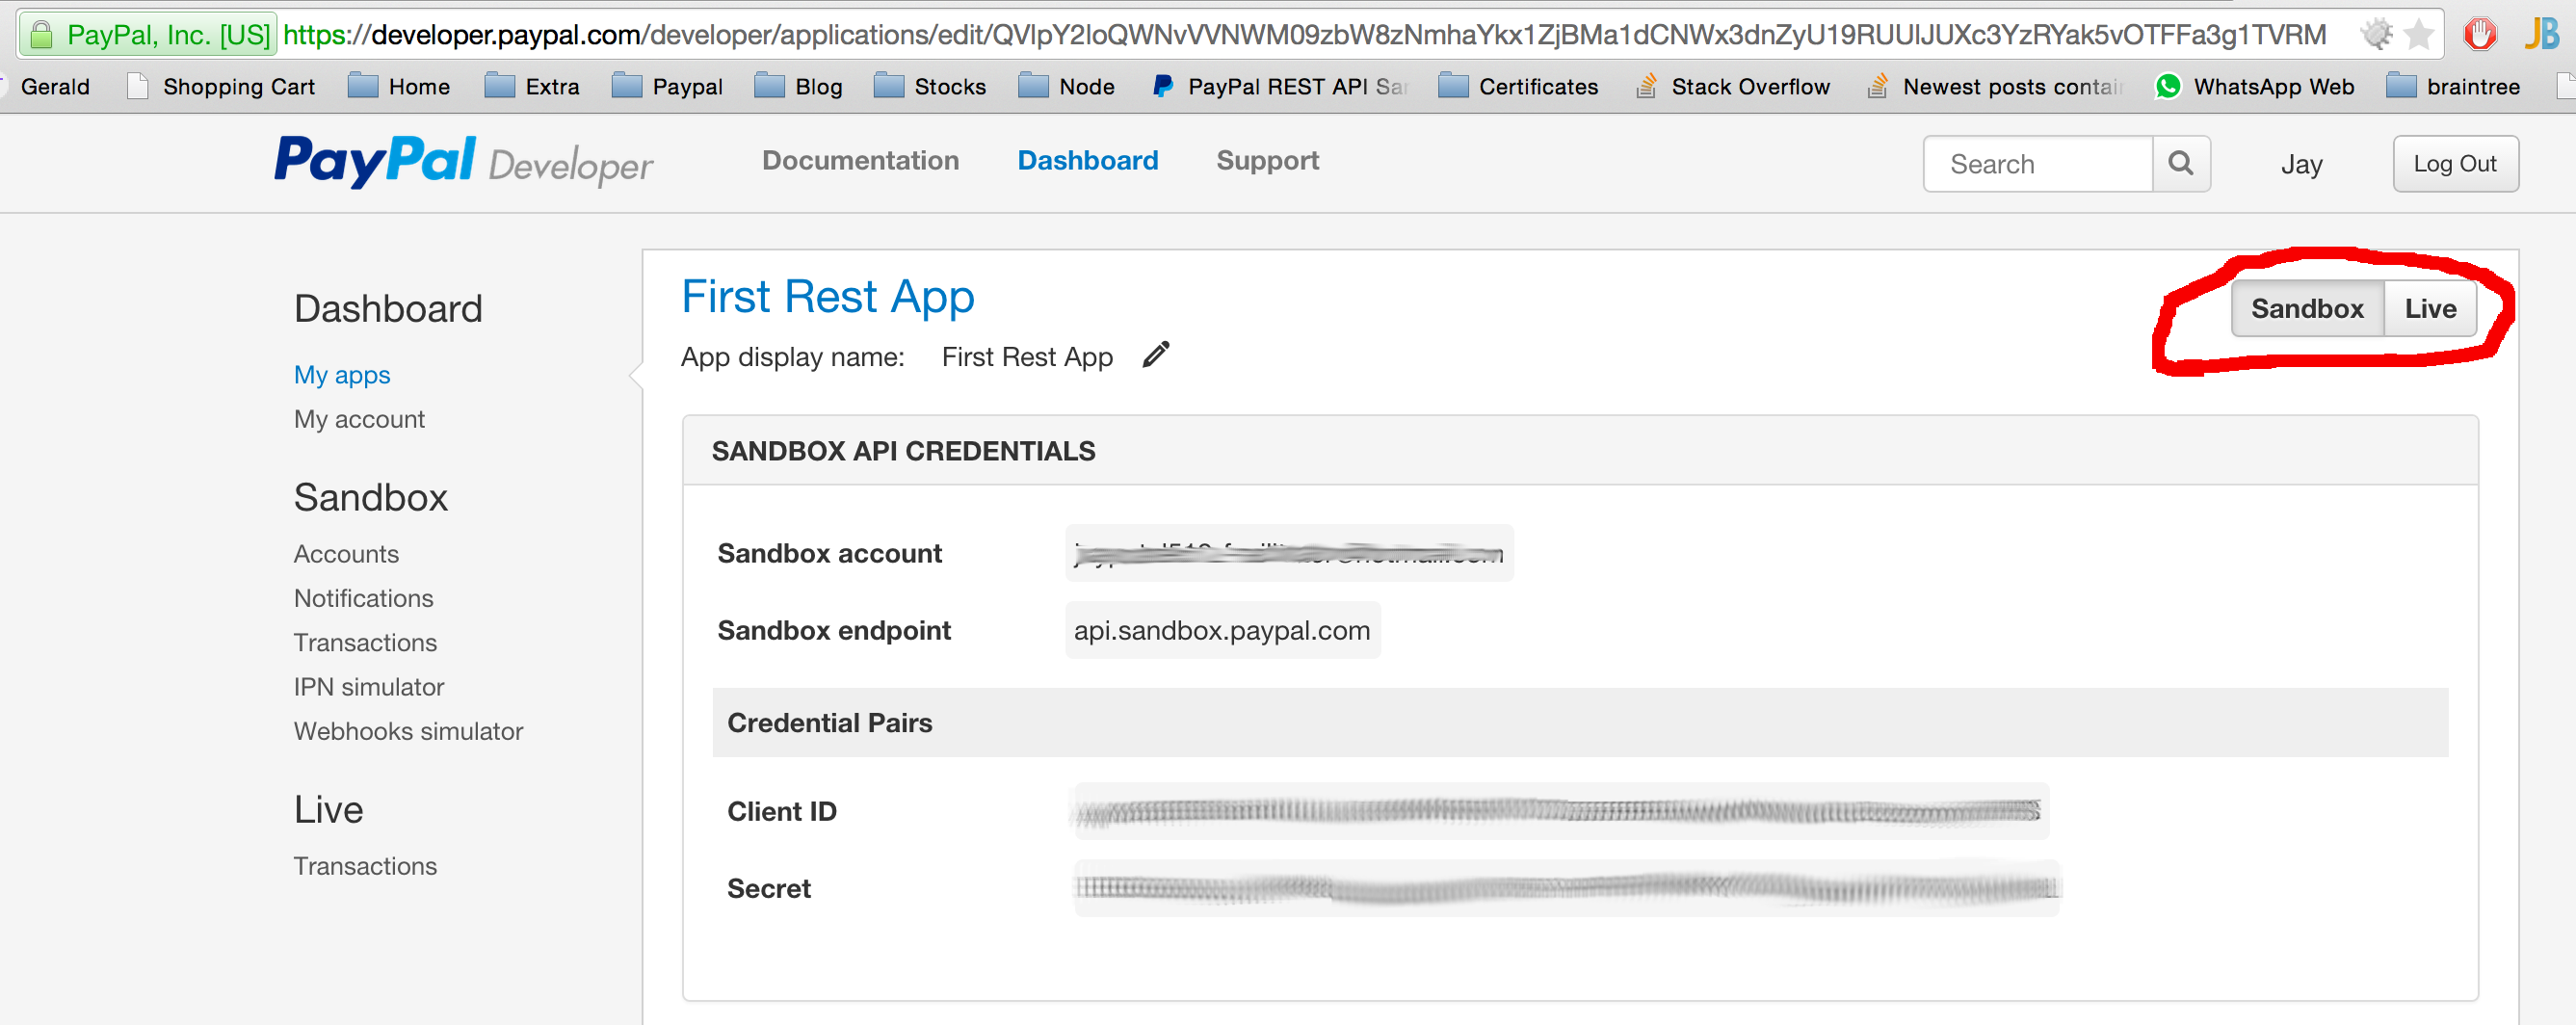Open the Stack Overflow bookmark
The height and width of the screenshot is (1025, 2576).
click(x=1733, y=87)
